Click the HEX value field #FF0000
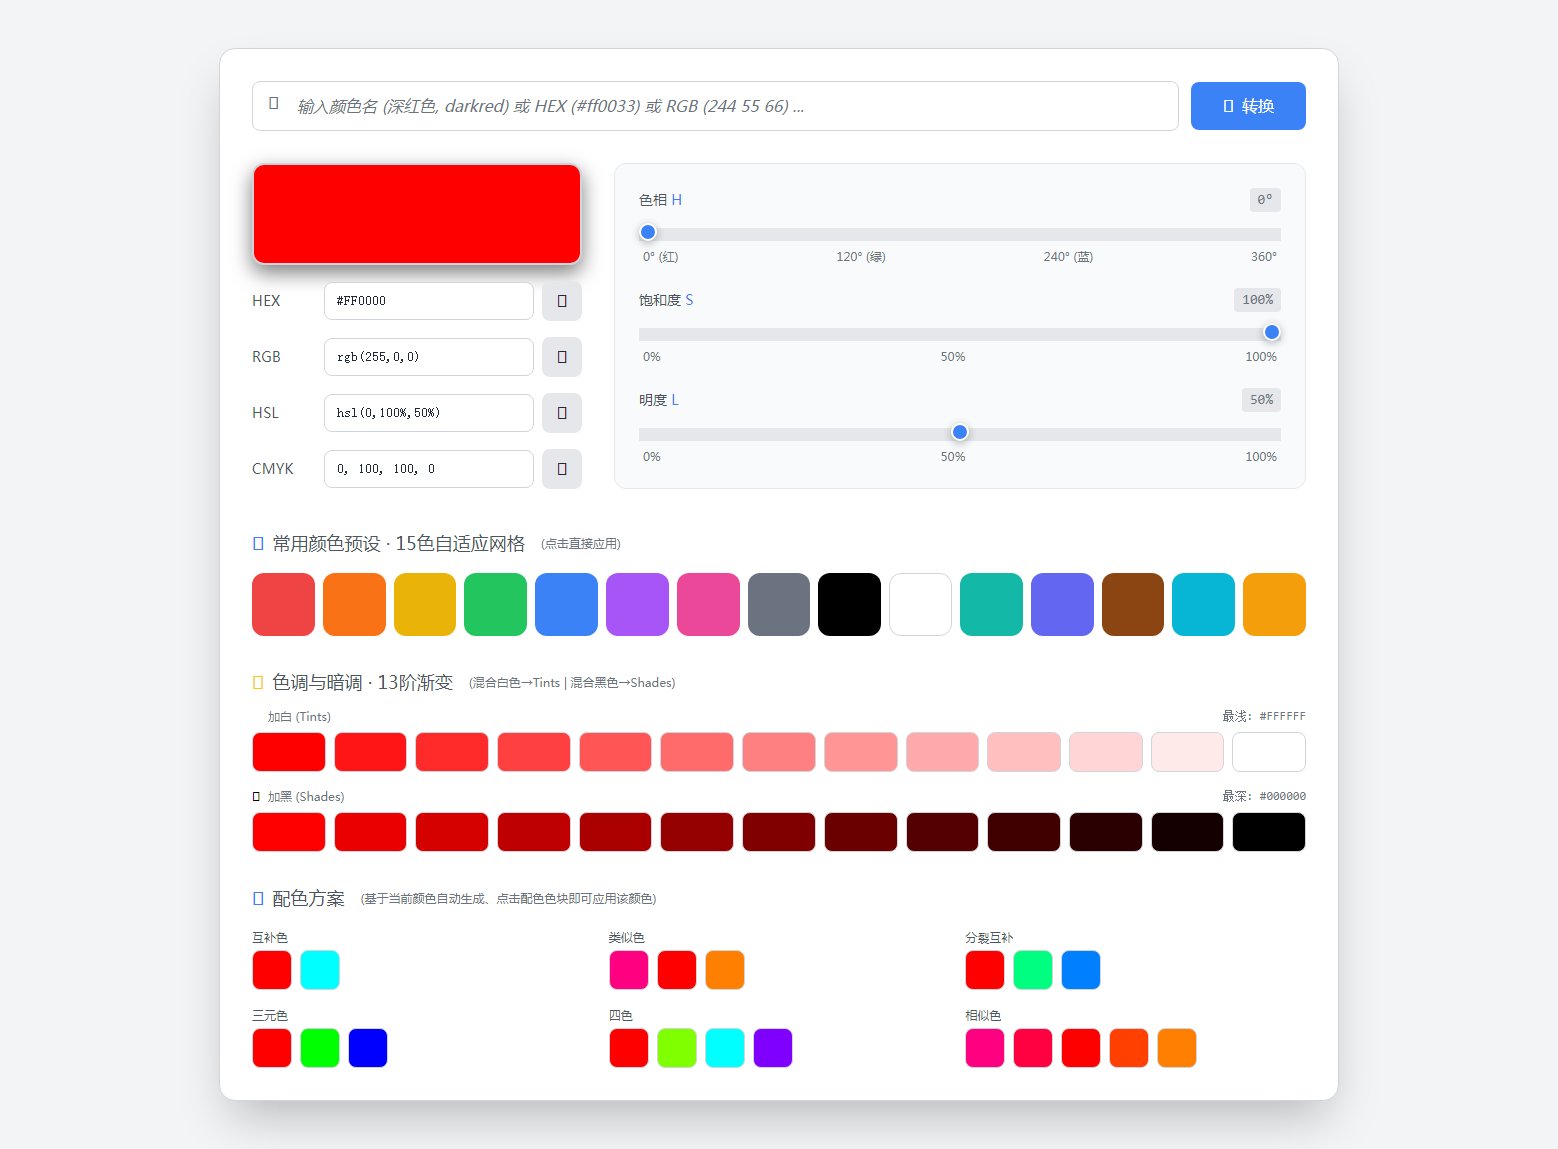 pos(428,301)
